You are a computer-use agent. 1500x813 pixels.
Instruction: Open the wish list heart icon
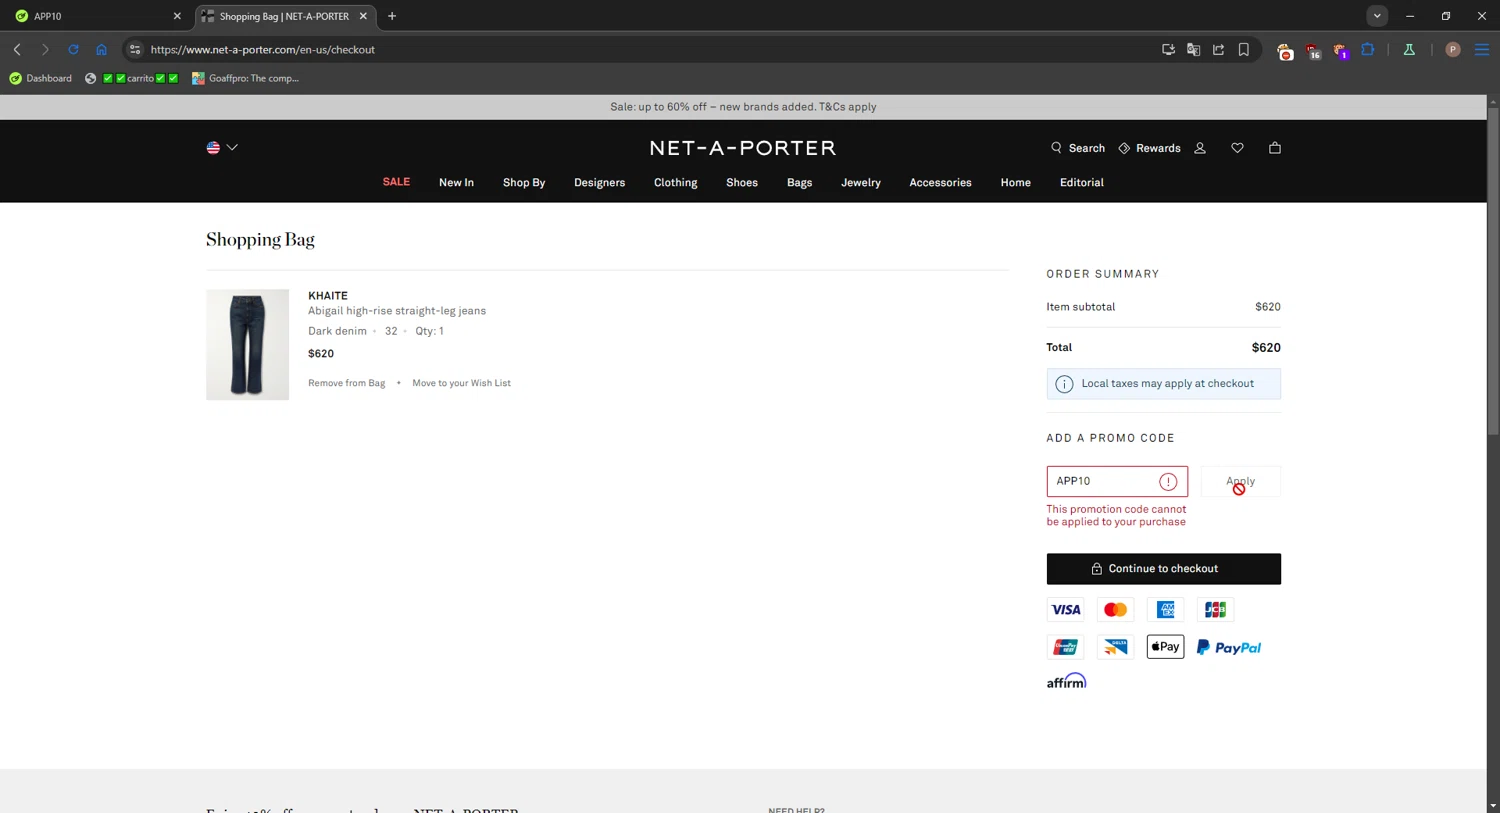[x=1237, y=148]
